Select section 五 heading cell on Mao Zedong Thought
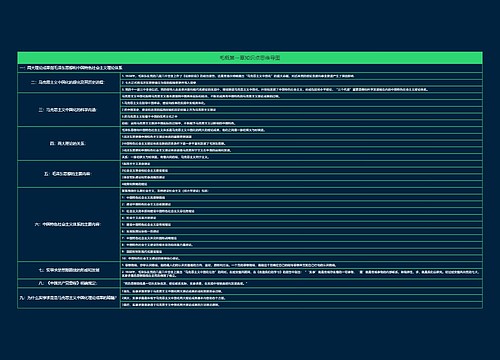 tap(69, 174)
